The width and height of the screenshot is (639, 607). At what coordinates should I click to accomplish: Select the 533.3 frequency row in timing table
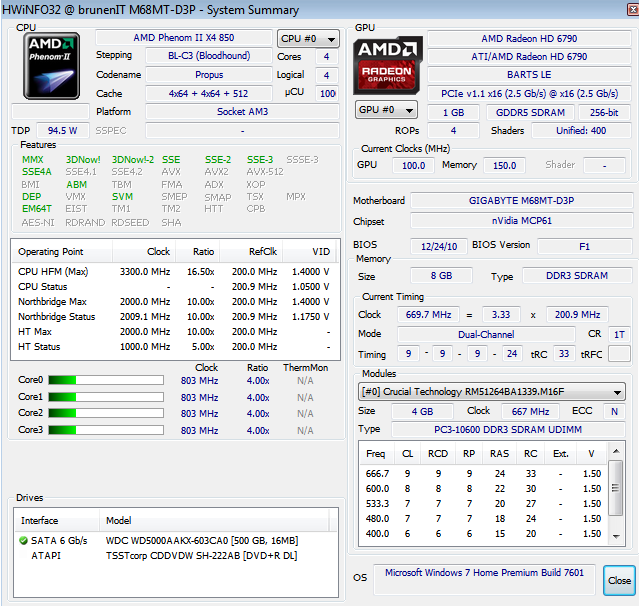[484, 504]
